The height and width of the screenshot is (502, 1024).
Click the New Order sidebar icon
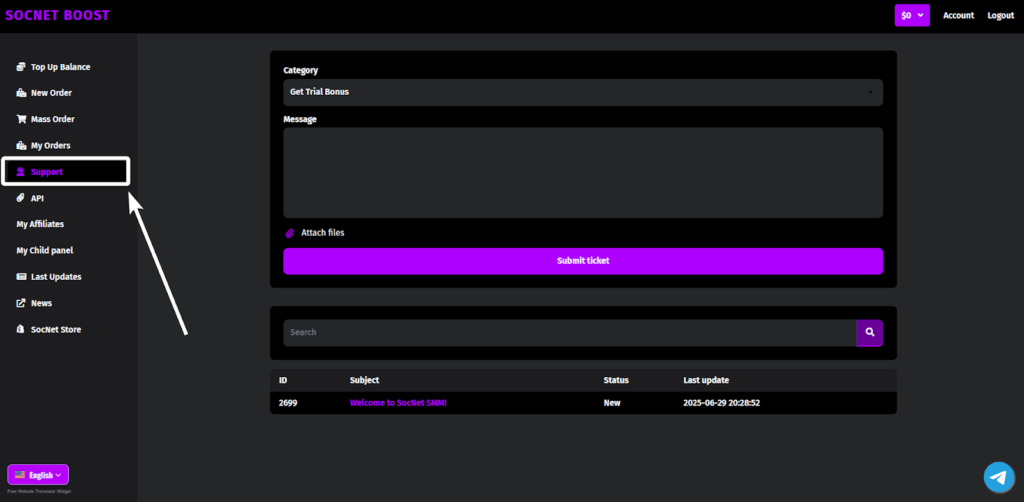21,93
